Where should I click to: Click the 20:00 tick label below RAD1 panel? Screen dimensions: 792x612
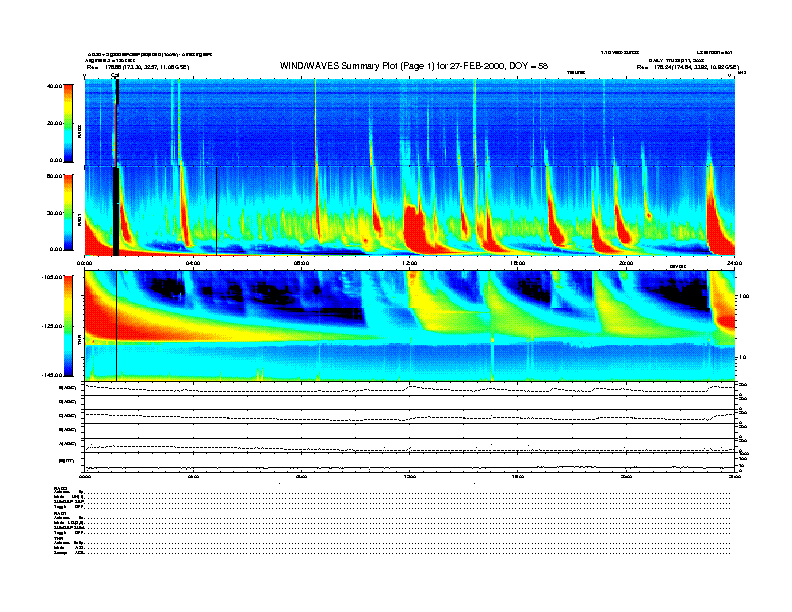point(626,263)
